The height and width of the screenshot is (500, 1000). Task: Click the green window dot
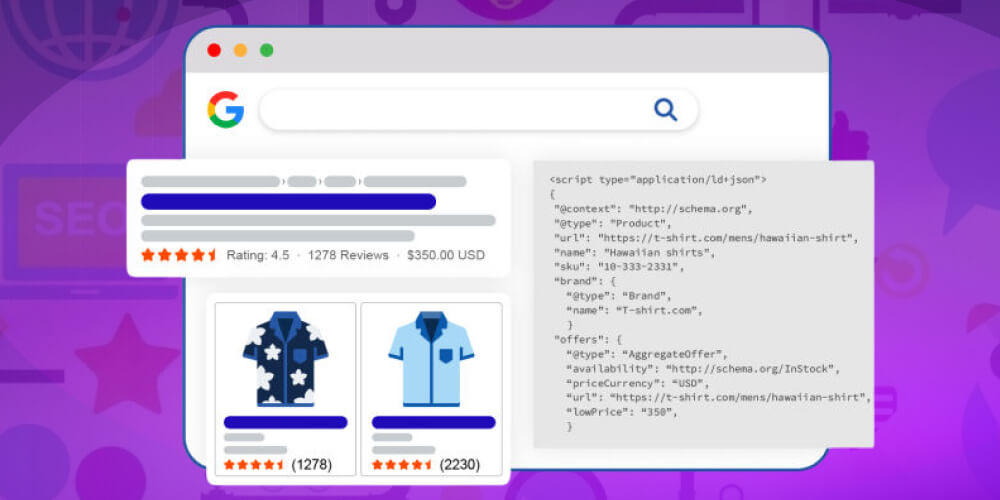click(x=266, y=50)
